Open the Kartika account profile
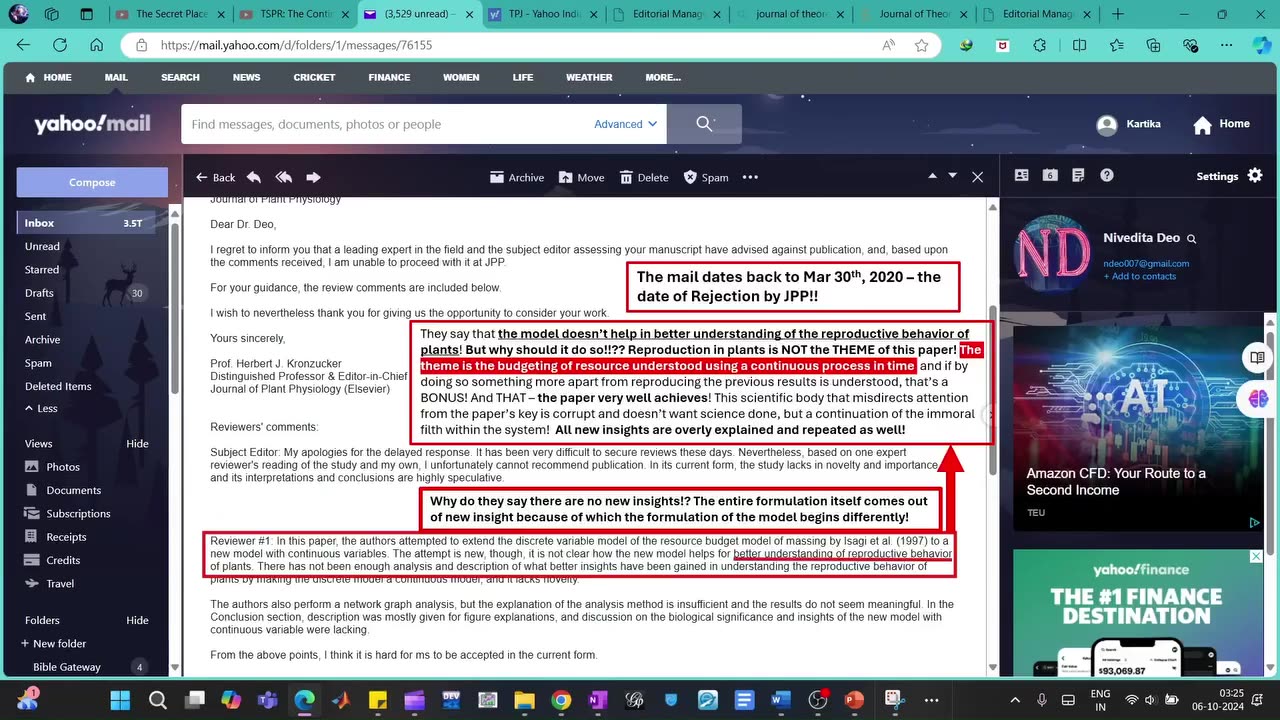 (x=1129, y=124)
